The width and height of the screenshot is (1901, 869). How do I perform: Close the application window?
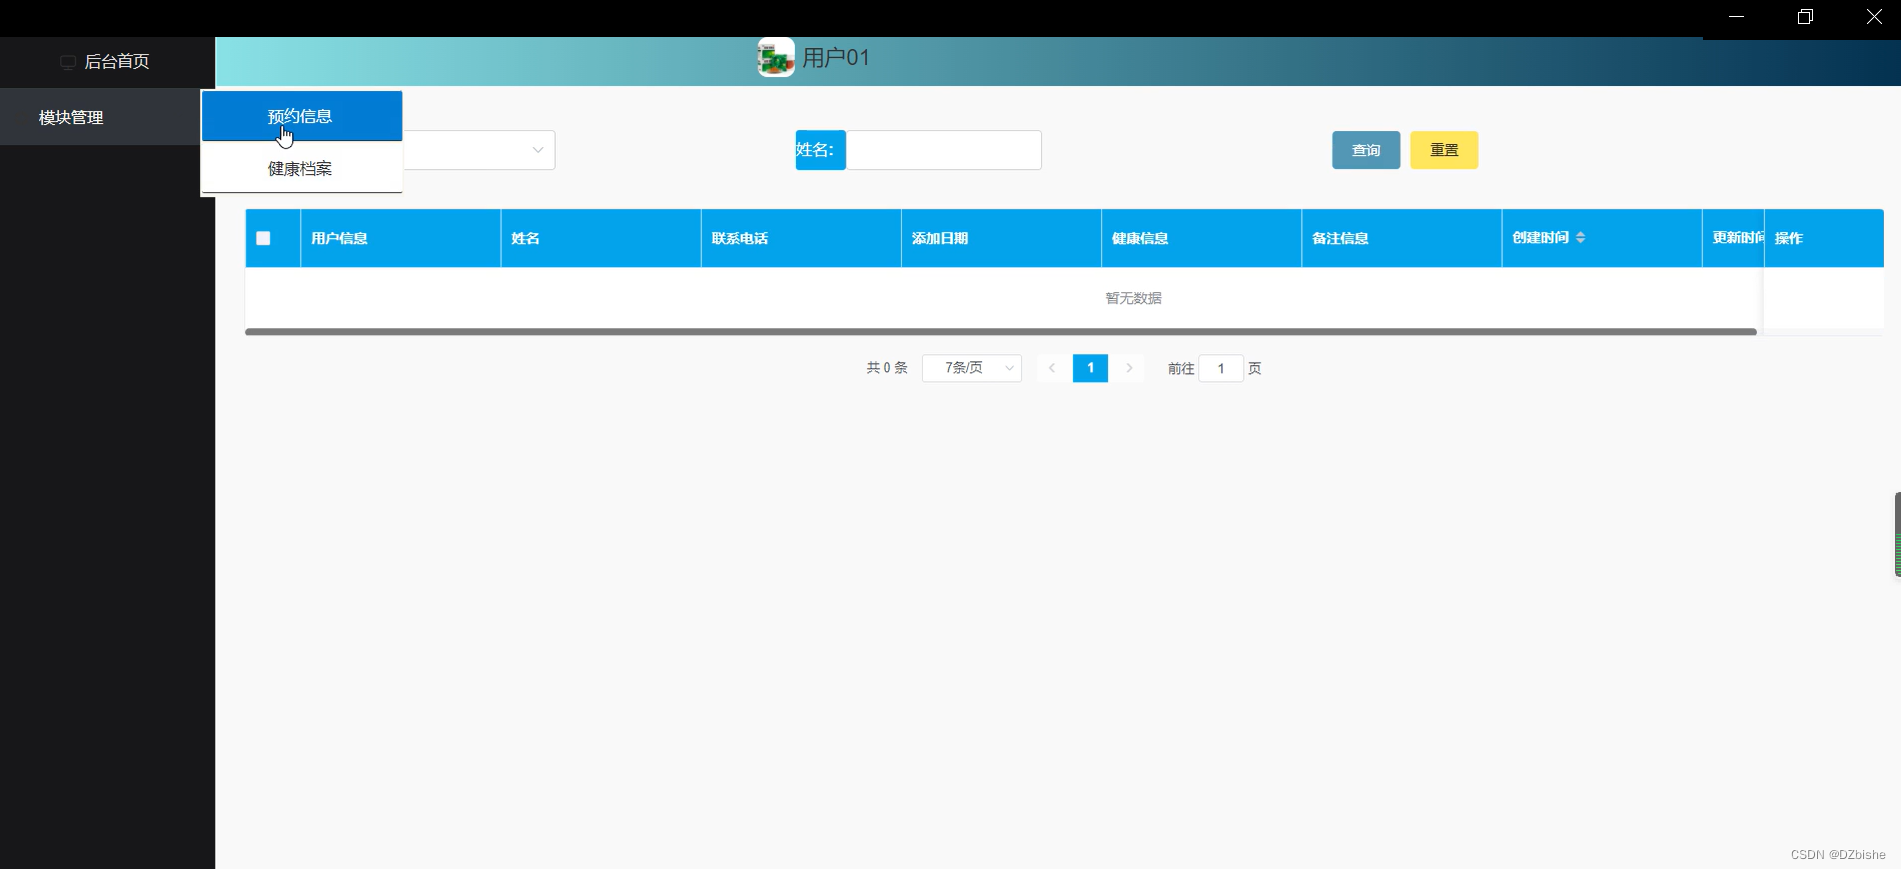(x=1874, y=17)
